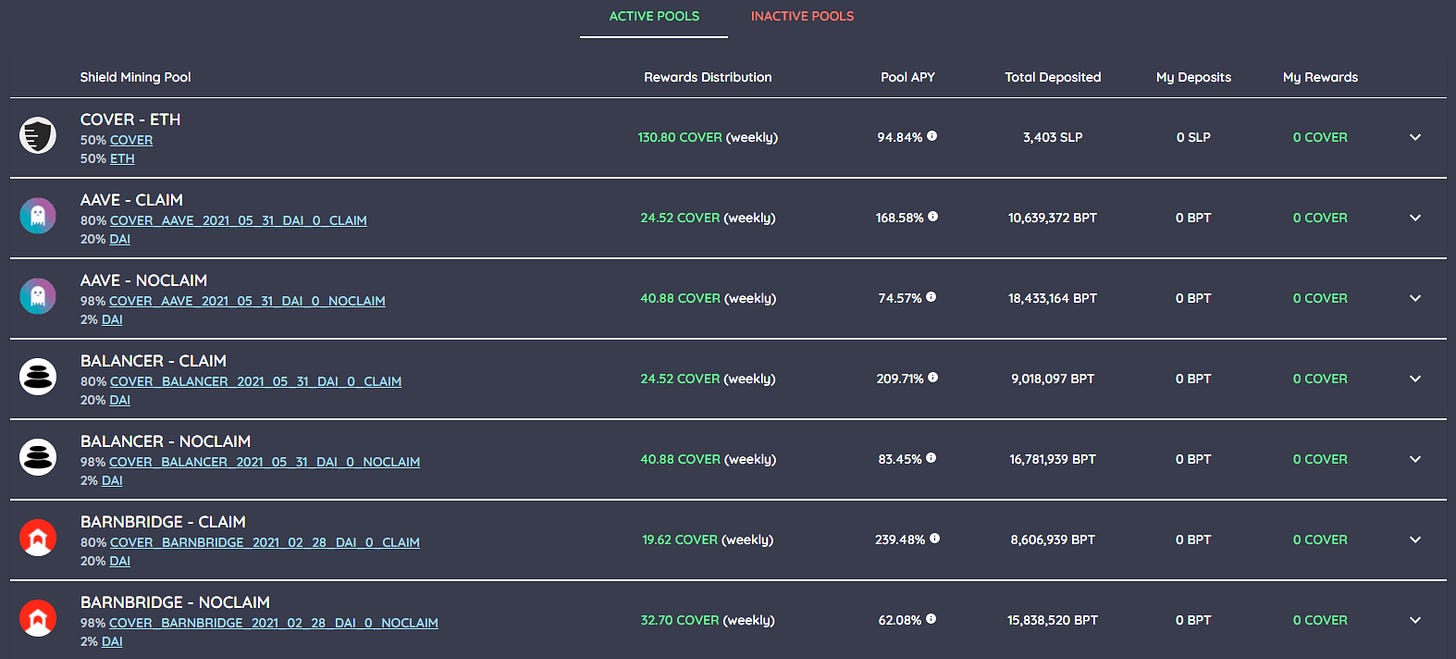
Task: Open the DAI link under BARNBRIDGE - NOCLAIM
Action: [112, 642]
